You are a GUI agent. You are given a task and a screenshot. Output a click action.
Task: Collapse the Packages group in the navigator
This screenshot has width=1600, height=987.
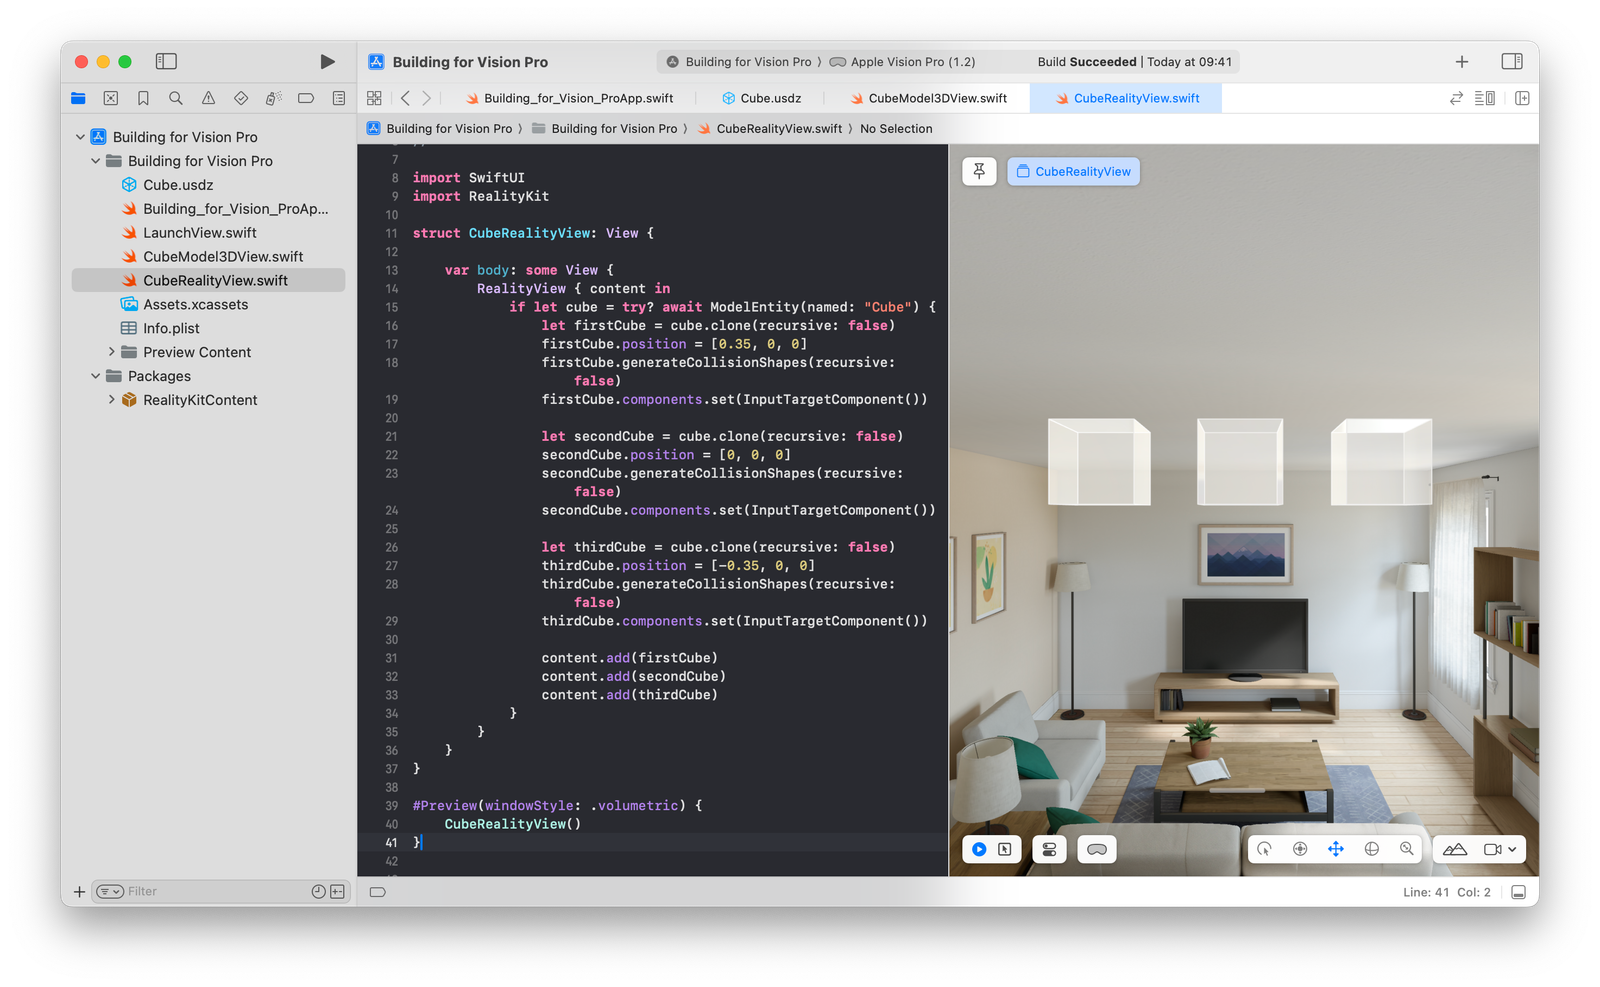point(95,376)
